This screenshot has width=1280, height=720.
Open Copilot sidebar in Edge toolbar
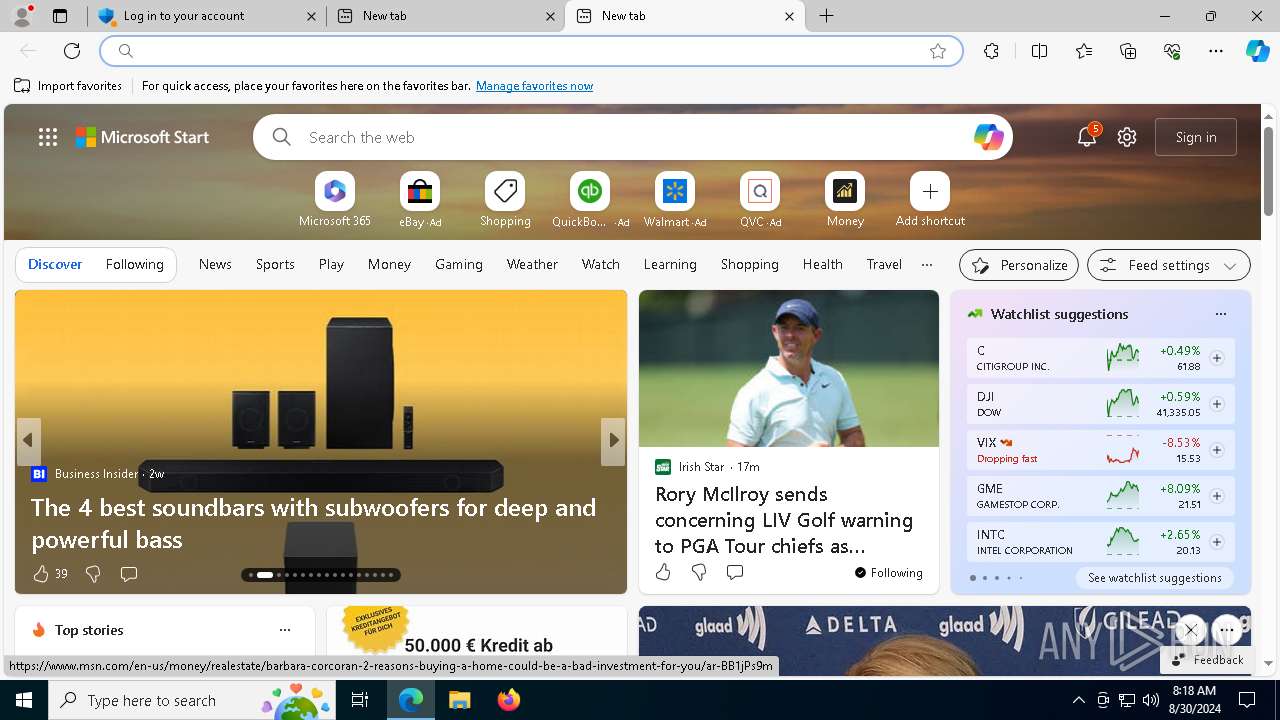1257,51
